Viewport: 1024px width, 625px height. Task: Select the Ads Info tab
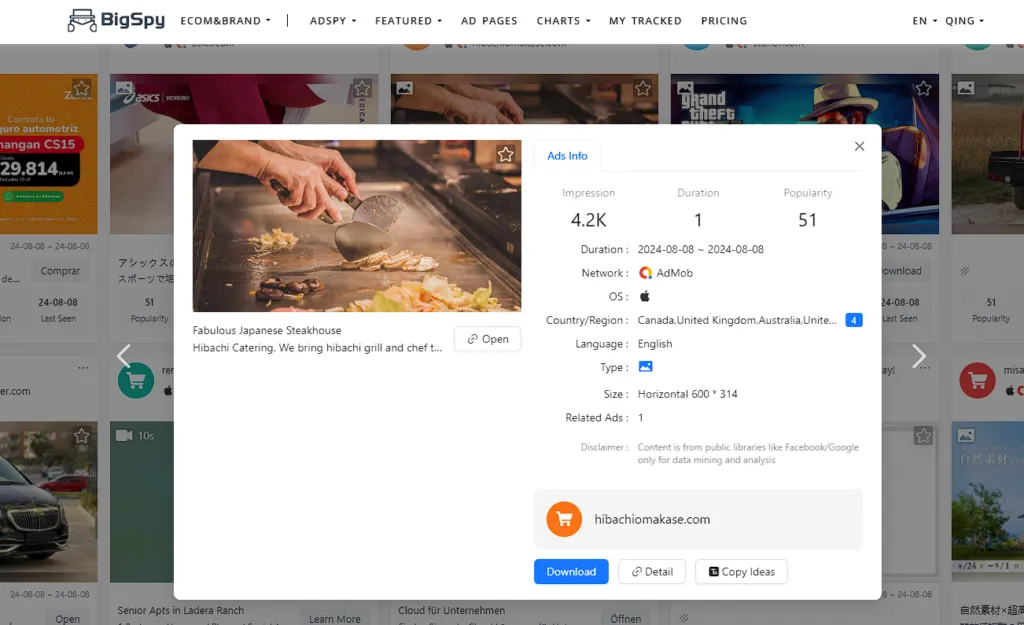point(567,156)
